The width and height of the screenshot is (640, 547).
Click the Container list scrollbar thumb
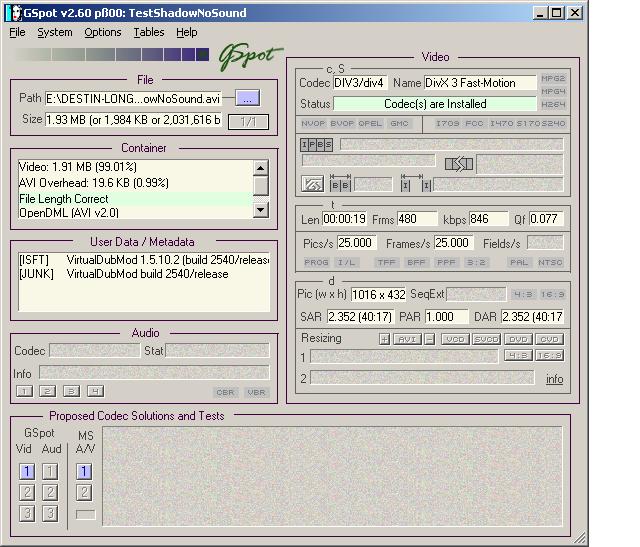pyautogui.click(x=260, y=186)
